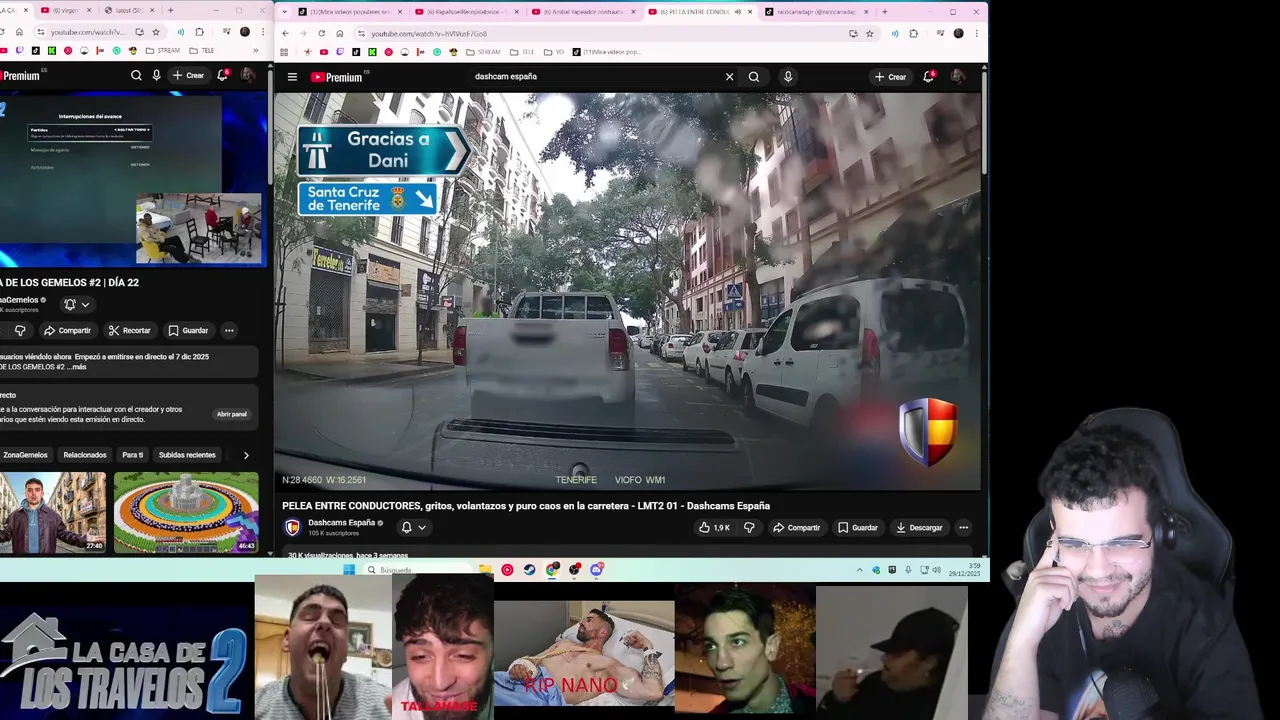Click search icon in left YouTube window
Image resolution: width=1280 pixels, height=720 pixels.
click(x=136, y=75)
